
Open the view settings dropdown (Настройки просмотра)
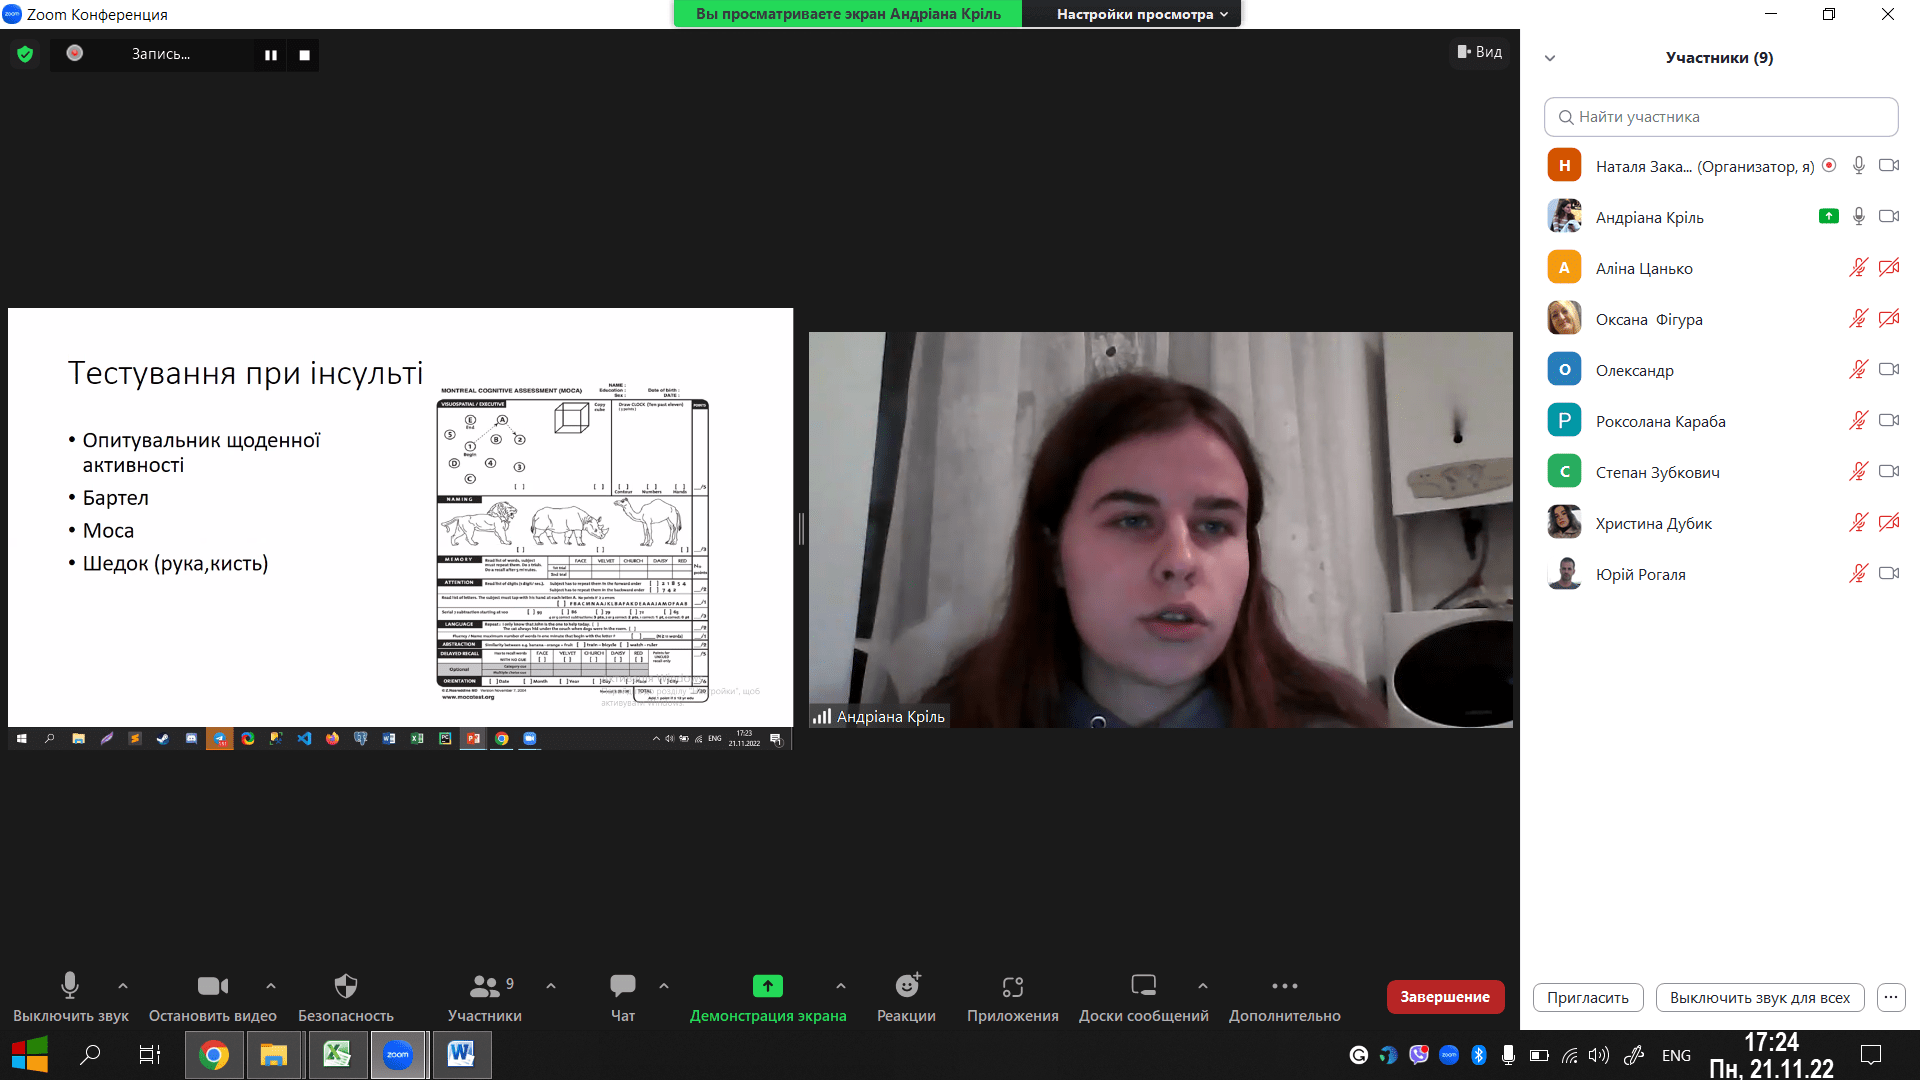(1141, 14)
